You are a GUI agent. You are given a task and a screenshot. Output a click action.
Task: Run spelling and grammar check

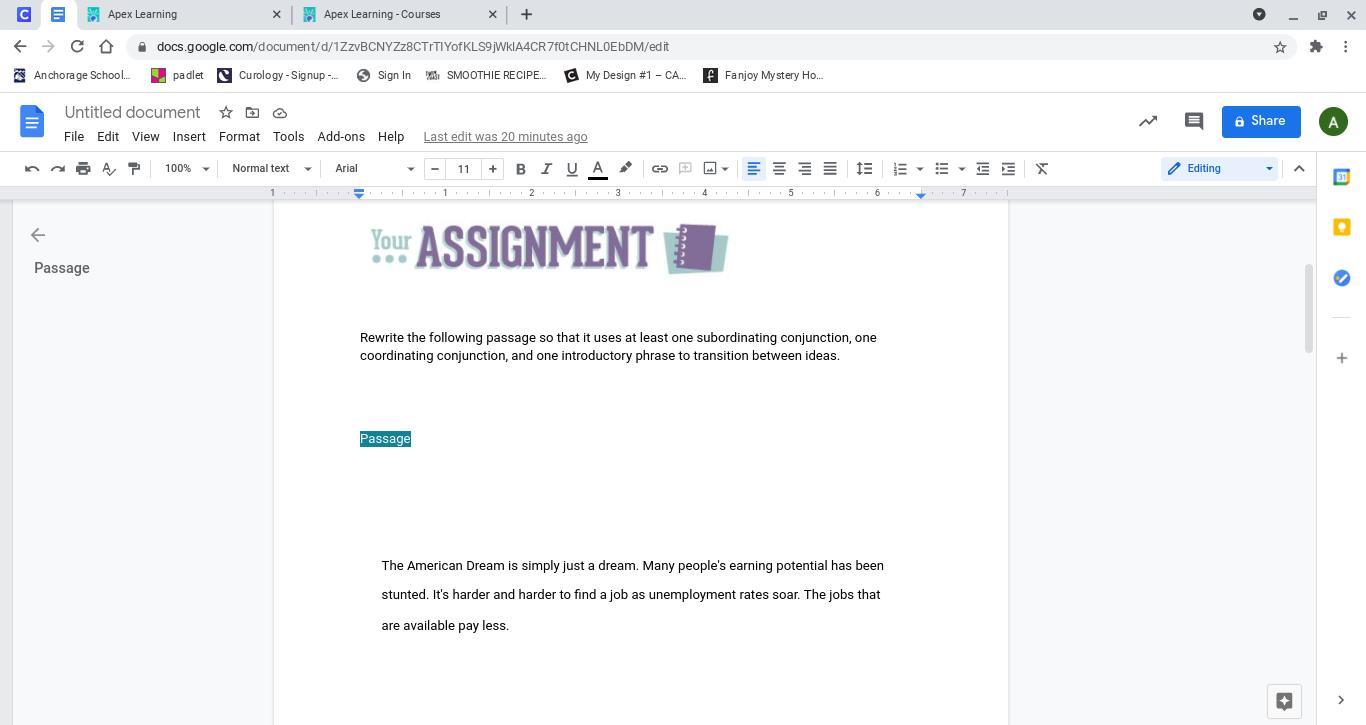tap(109, 169)
